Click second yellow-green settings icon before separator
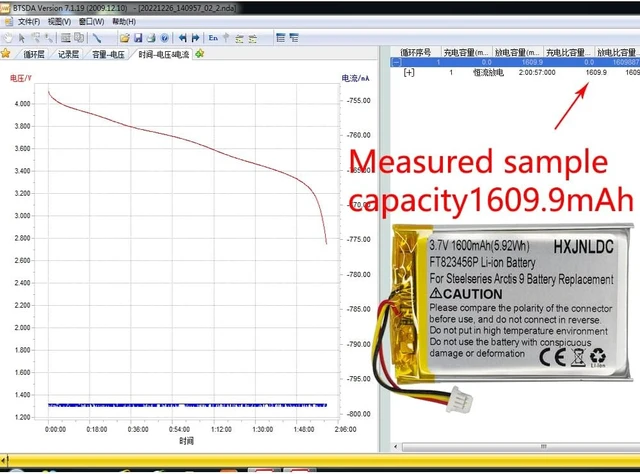The width and height of the screenshot is (640, 474). click(253, 39)
